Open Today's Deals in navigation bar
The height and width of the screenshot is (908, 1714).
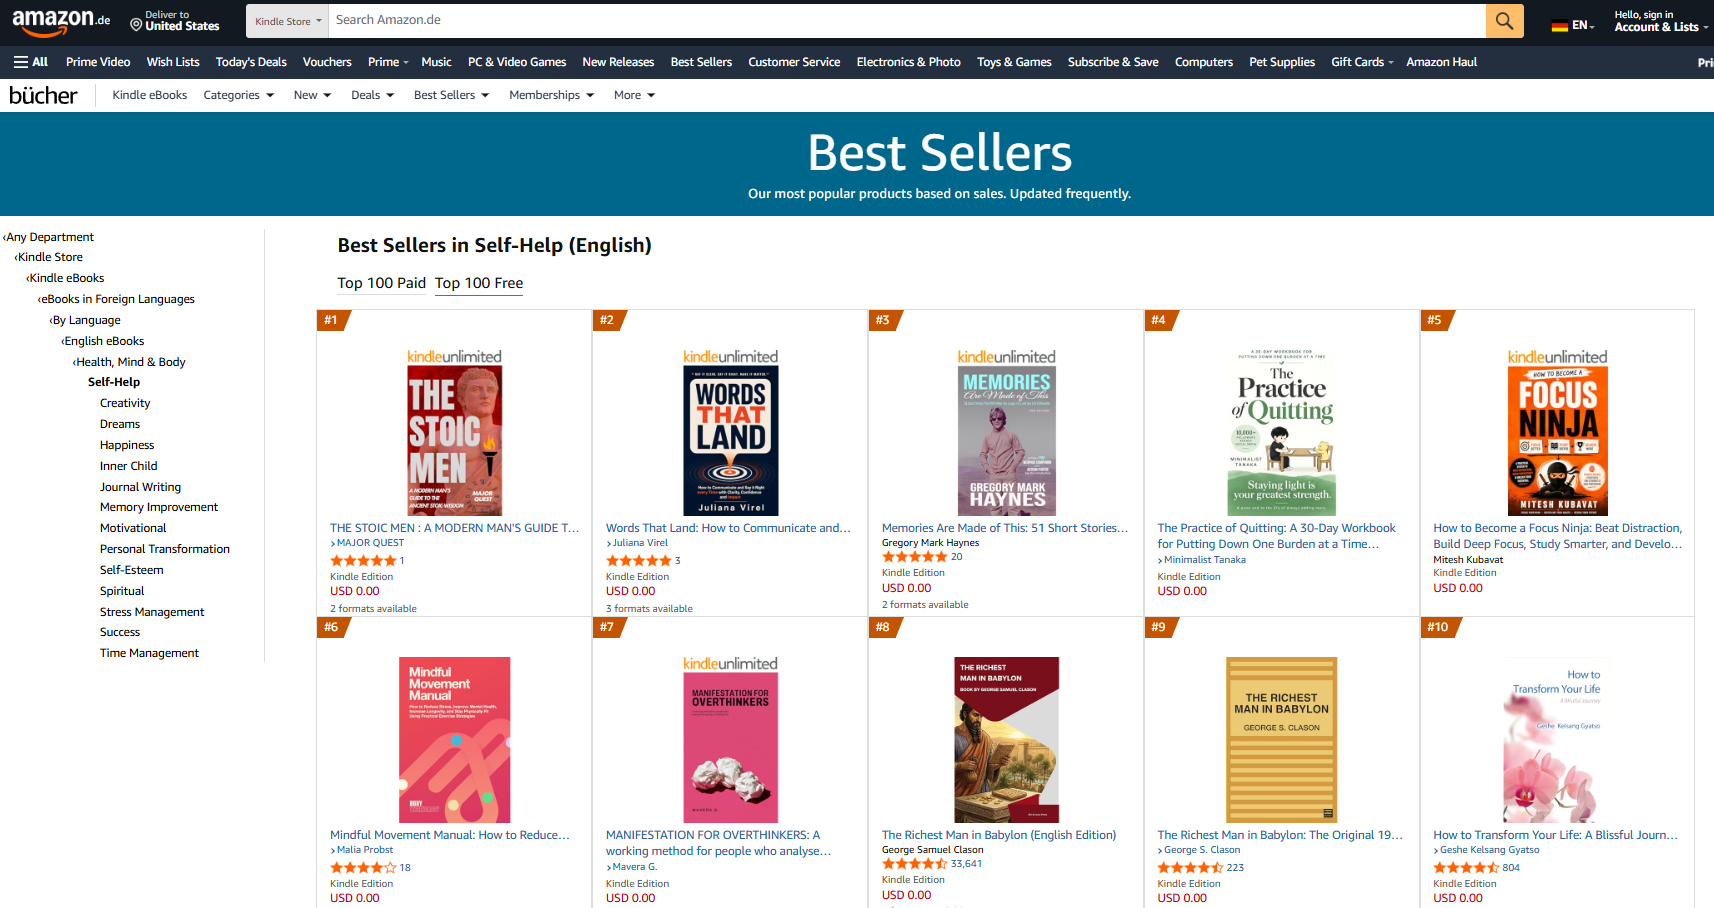pyautogui.click(x=251, y=62)
